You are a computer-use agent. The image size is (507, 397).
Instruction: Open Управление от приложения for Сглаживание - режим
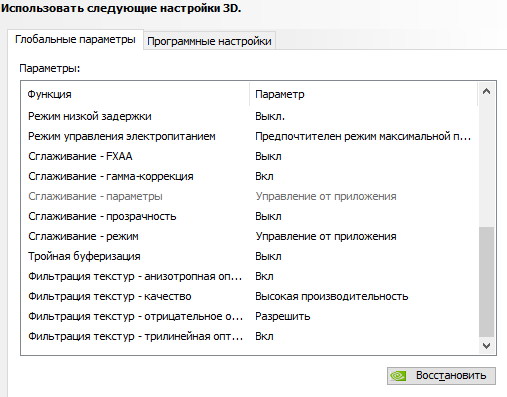coord(326,236)
